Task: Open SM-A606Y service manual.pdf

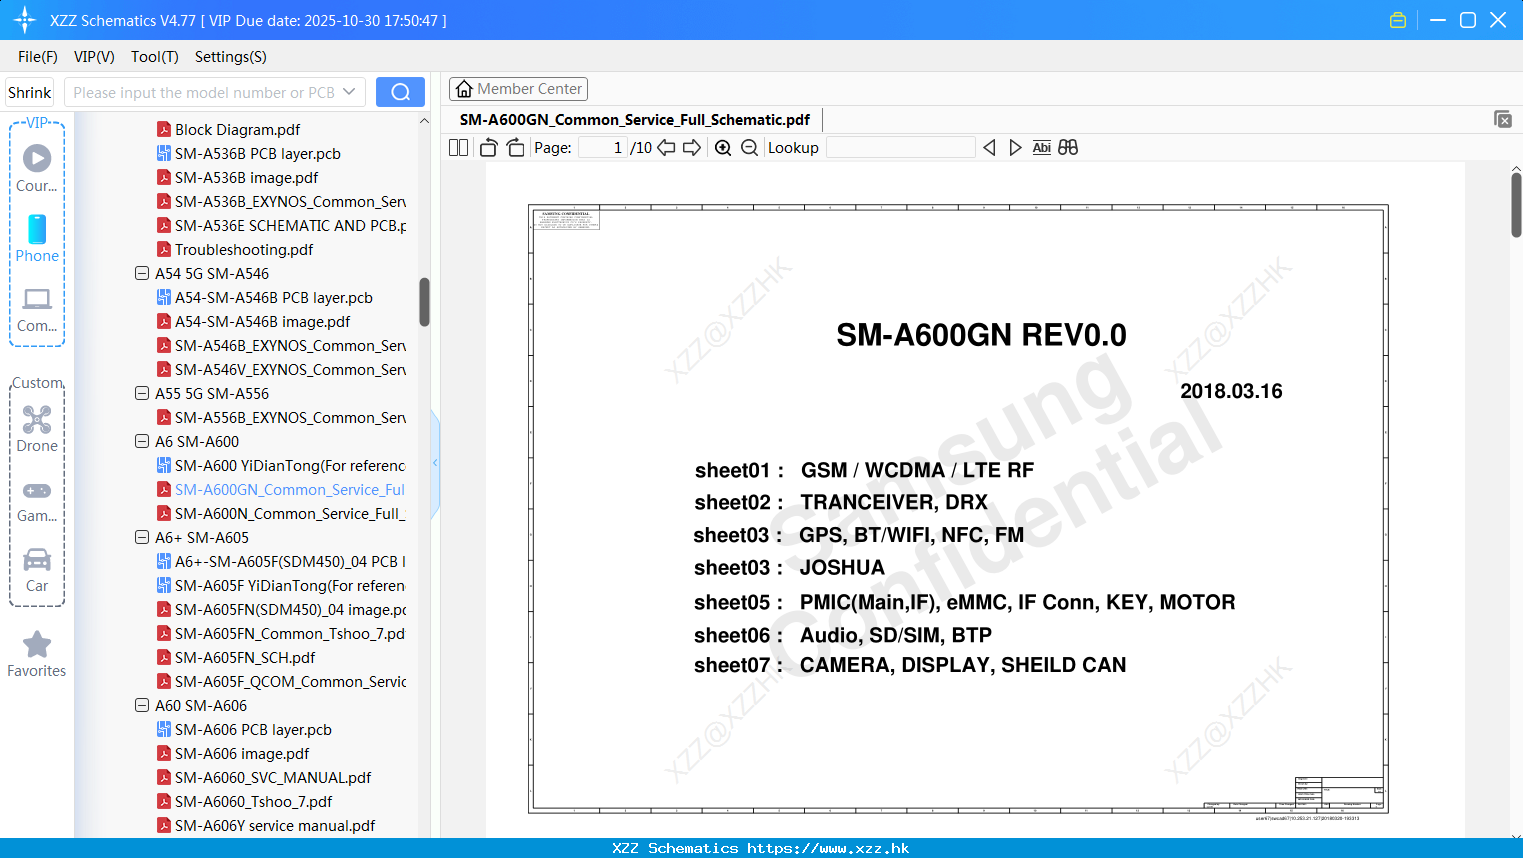Action: click(266, 825)
